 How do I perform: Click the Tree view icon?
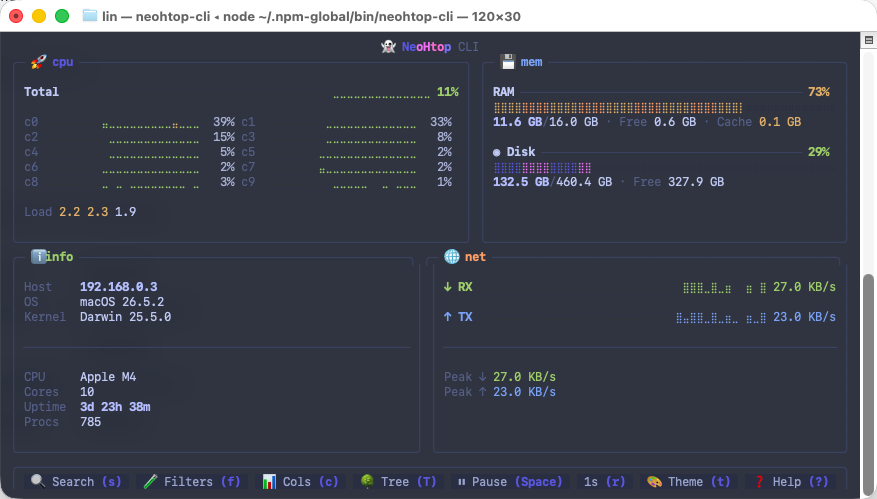click(x=367, y=481)
